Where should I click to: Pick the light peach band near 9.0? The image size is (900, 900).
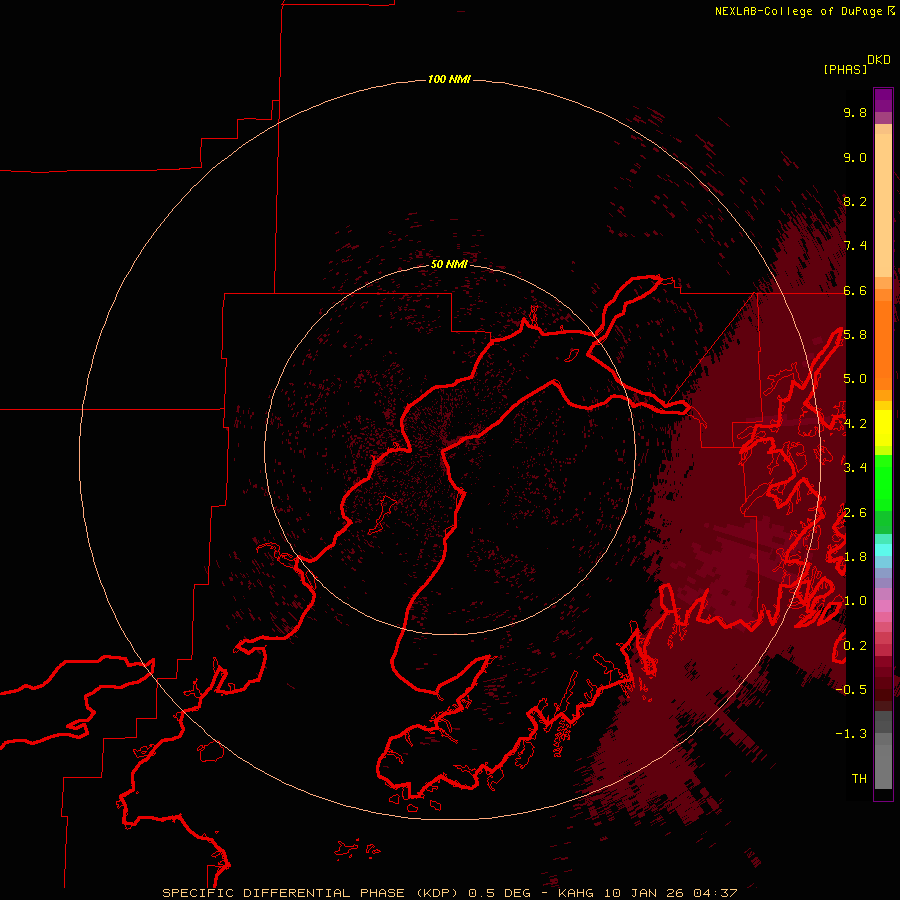coord(883,205)
